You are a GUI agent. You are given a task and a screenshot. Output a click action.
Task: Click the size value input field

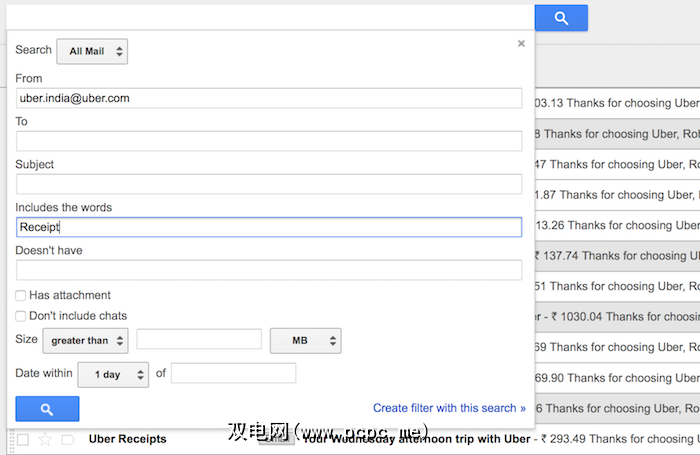(x=199, y=339)
